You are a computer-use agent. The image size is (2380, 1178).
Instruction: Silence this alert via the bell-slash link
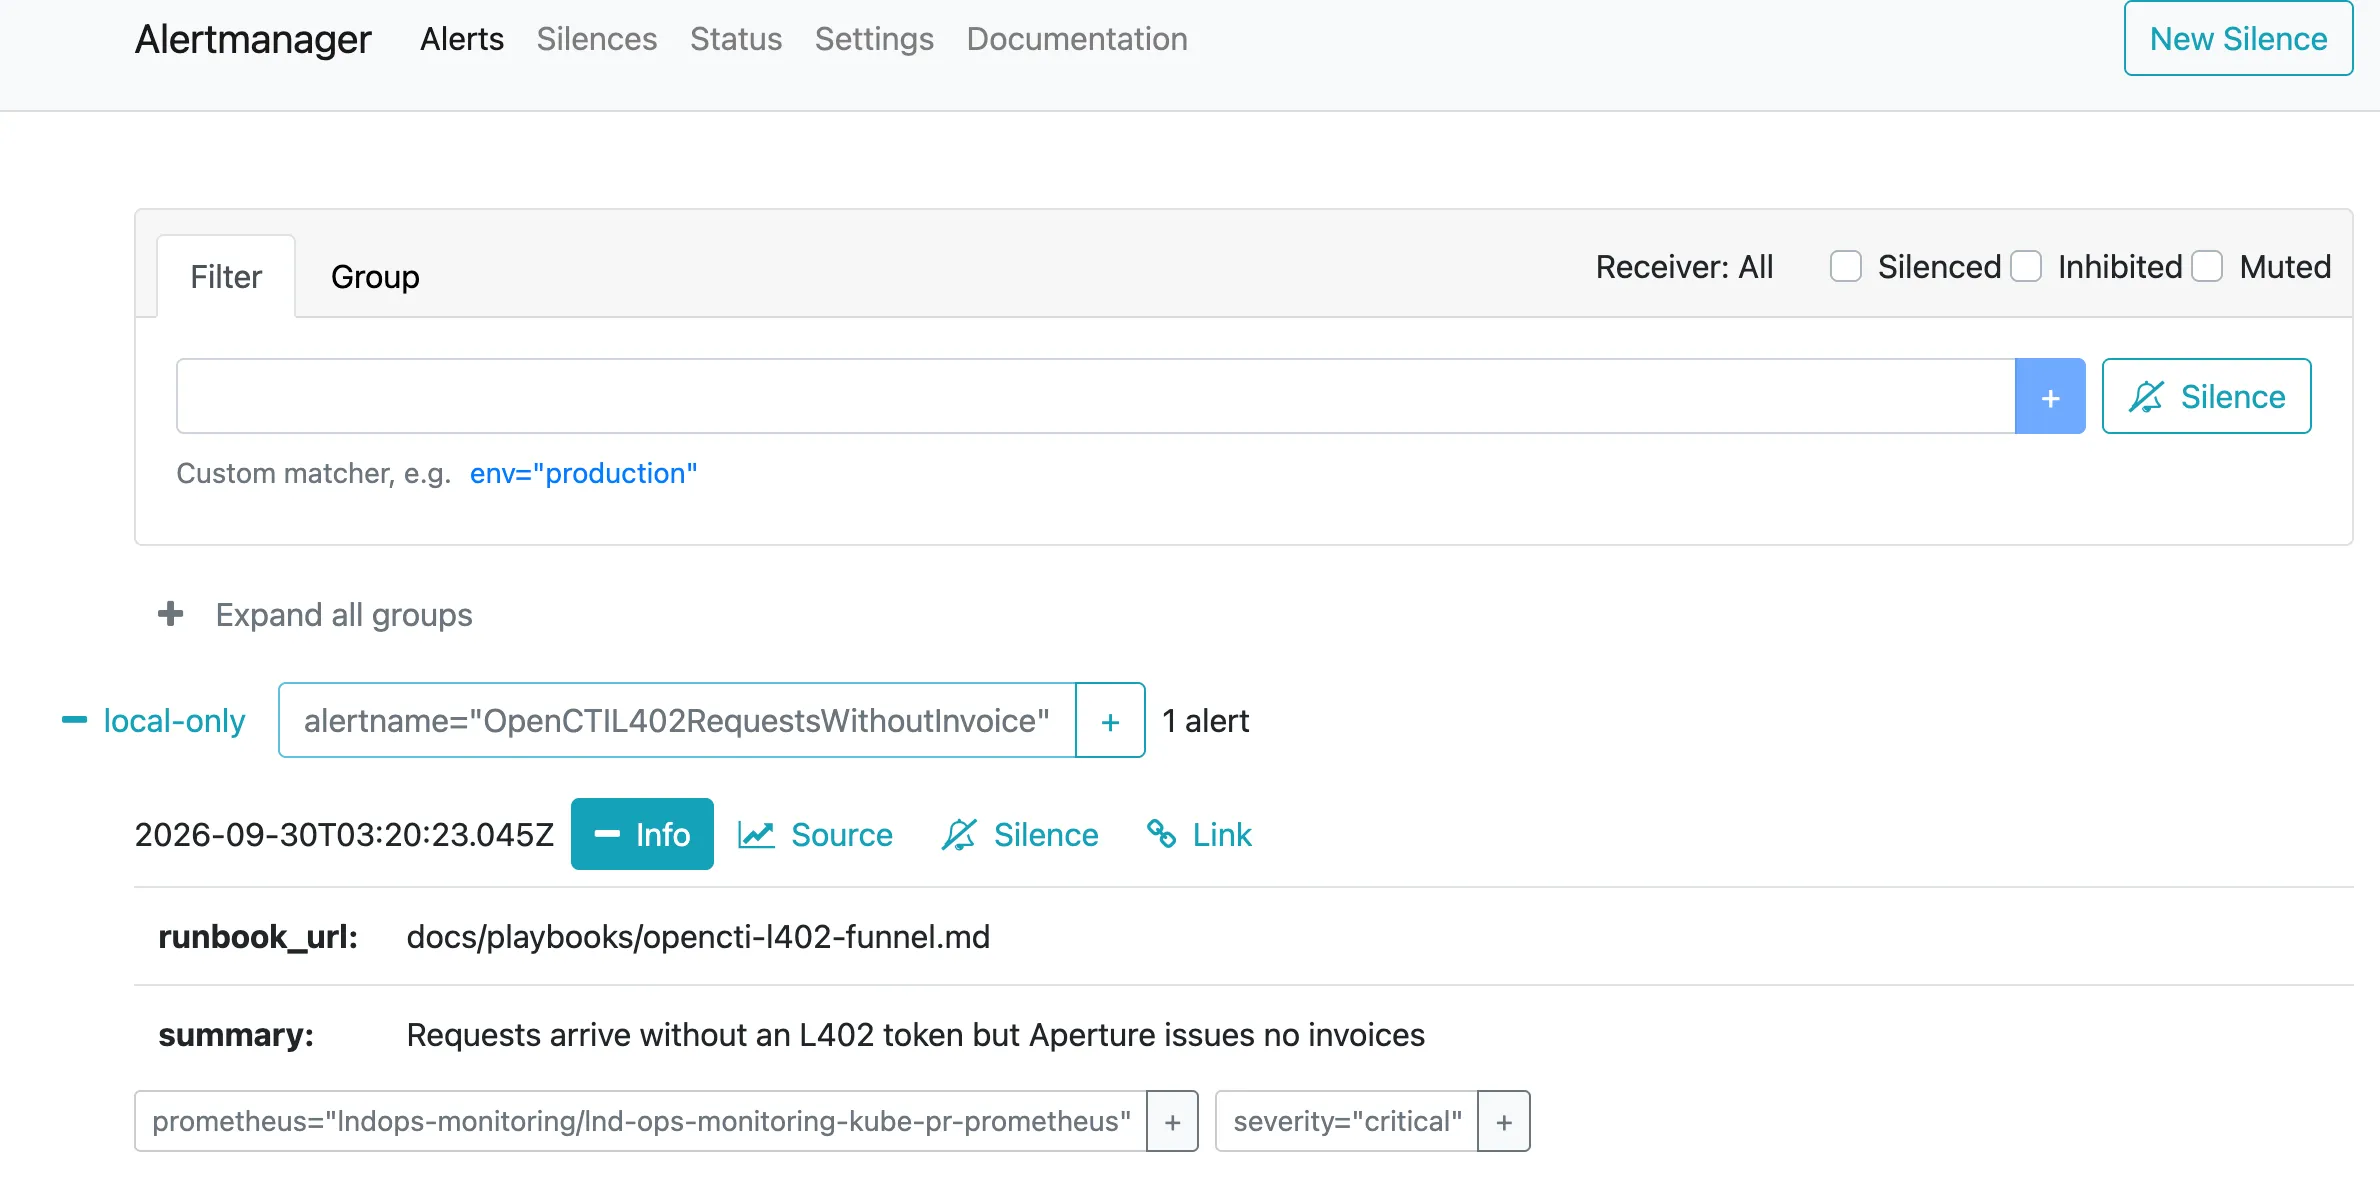[x=1020, y=834]
